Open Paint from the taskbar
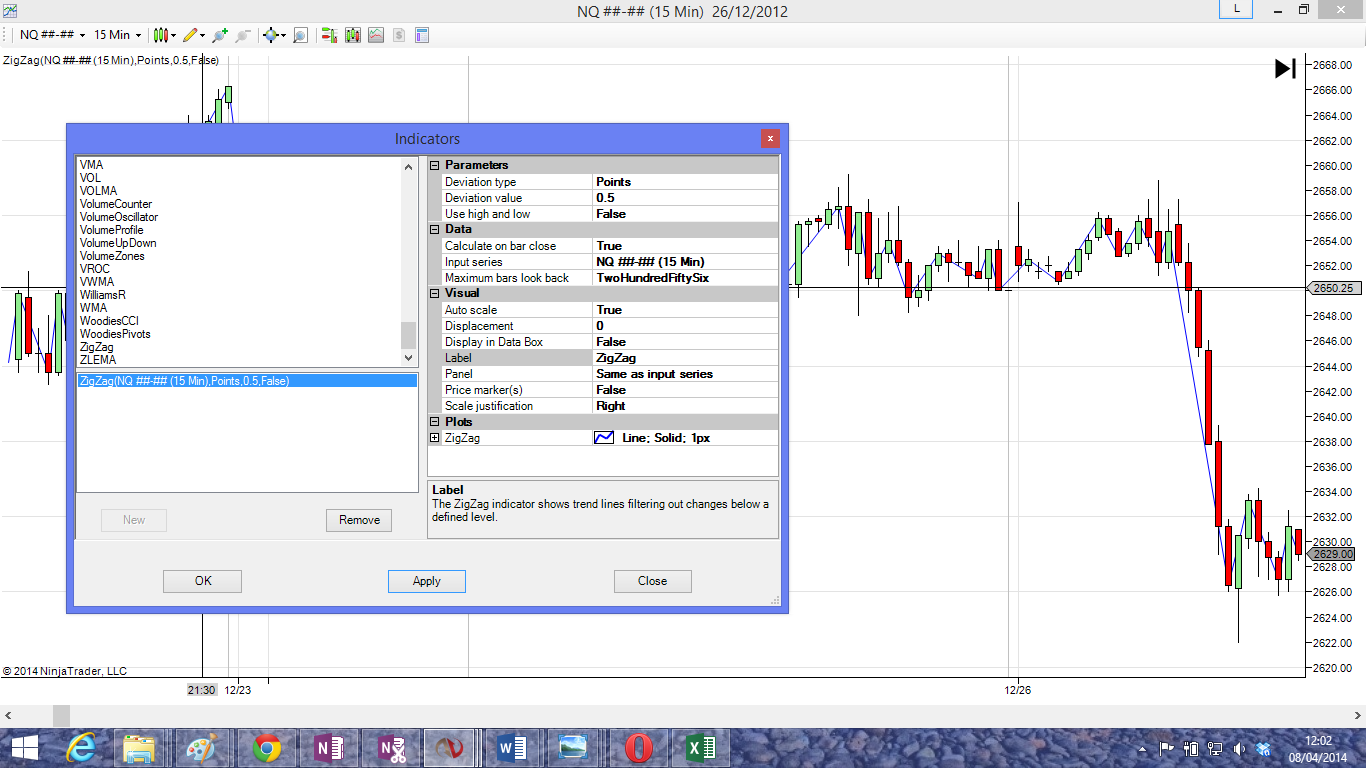The image size is (1366, 768). [201, 748]
